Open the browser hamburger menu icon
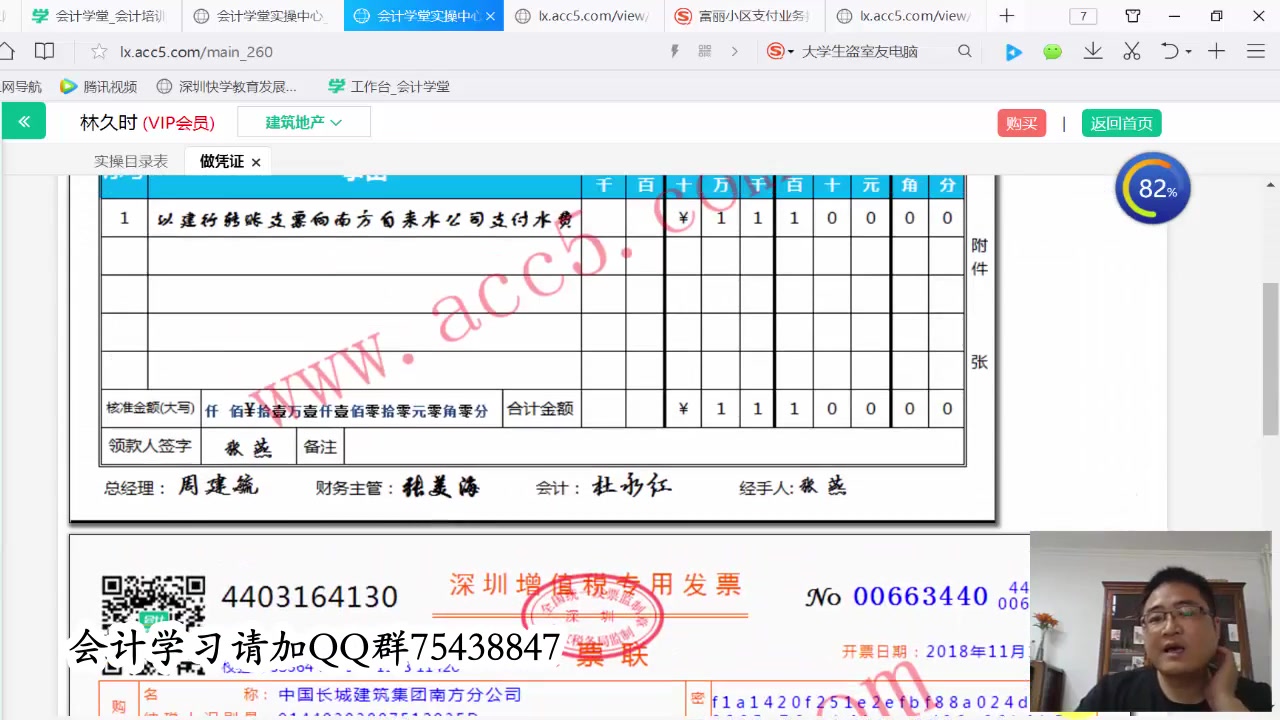 1255,52
